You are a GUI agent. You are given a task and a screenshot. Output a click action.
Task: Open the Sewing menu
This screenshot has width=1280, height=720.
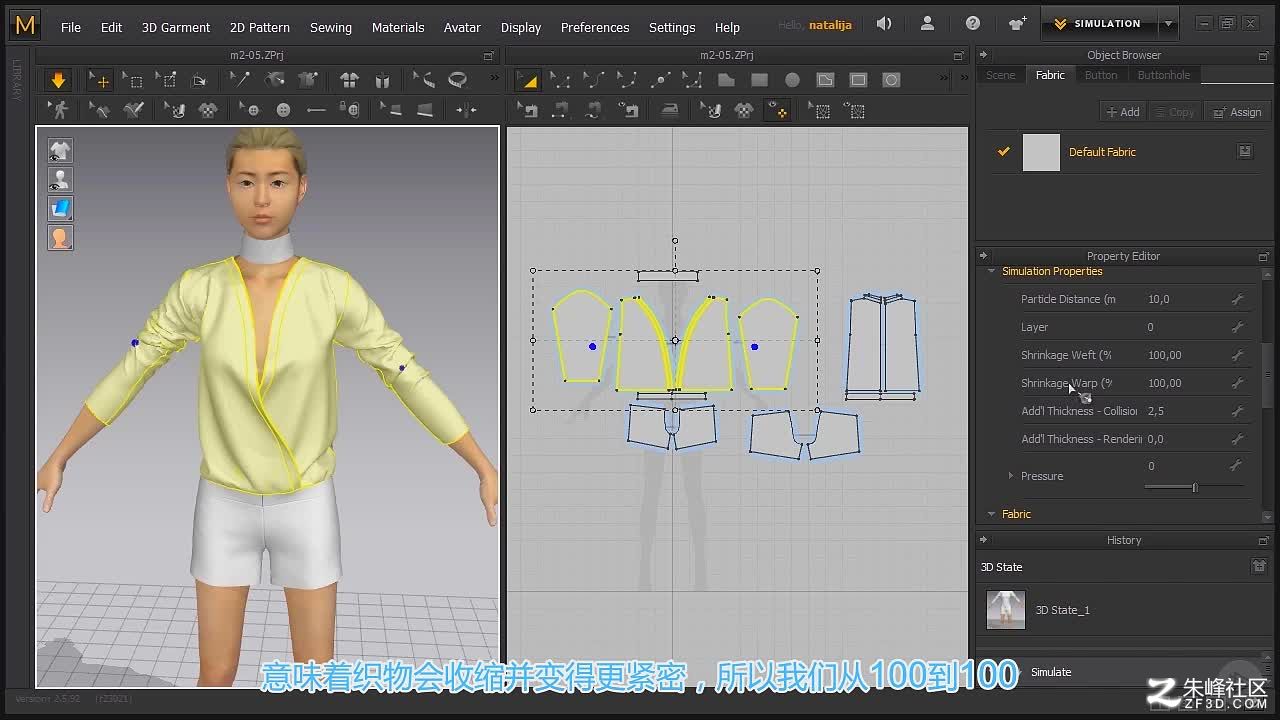(331, 27)
